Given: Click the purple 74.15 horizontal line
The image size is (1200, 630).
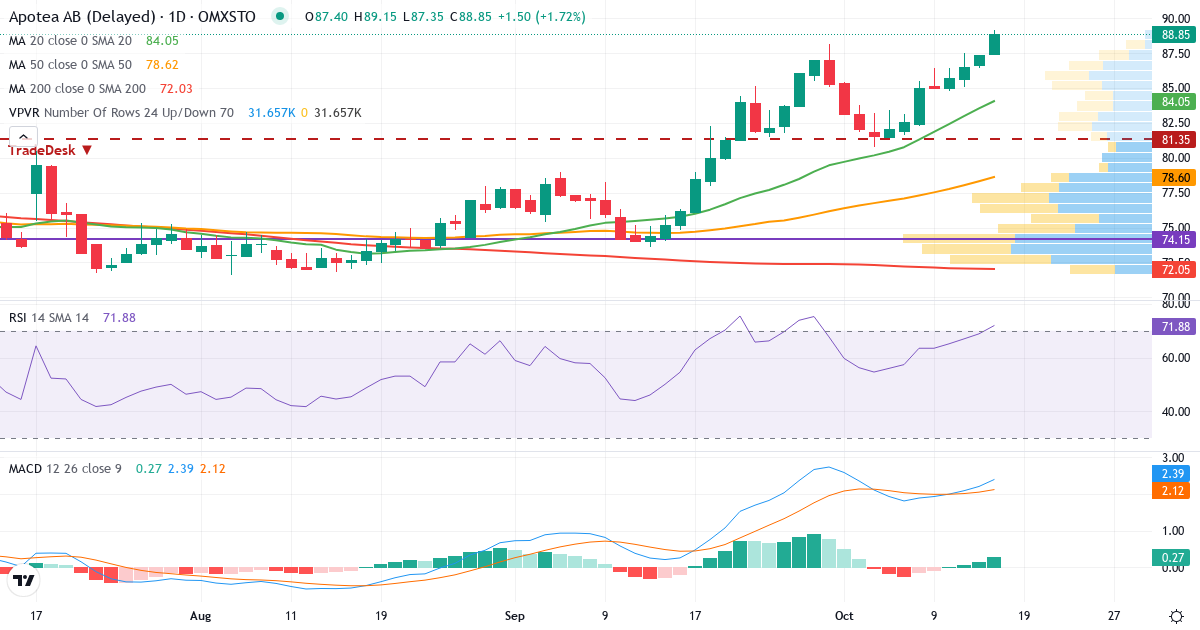Looking at the screenshot, I should (575, 239).
